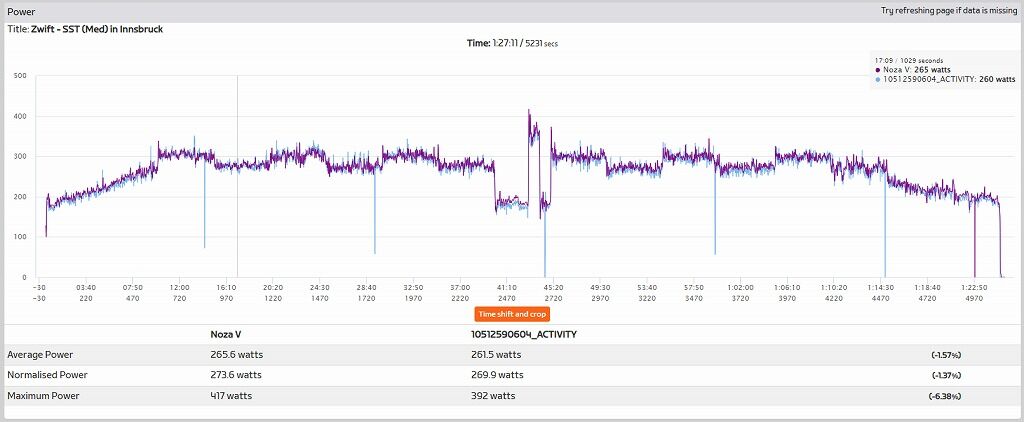1024x422 pixels.
Task: Click the 41:10 time axis label
Action: 507,287
